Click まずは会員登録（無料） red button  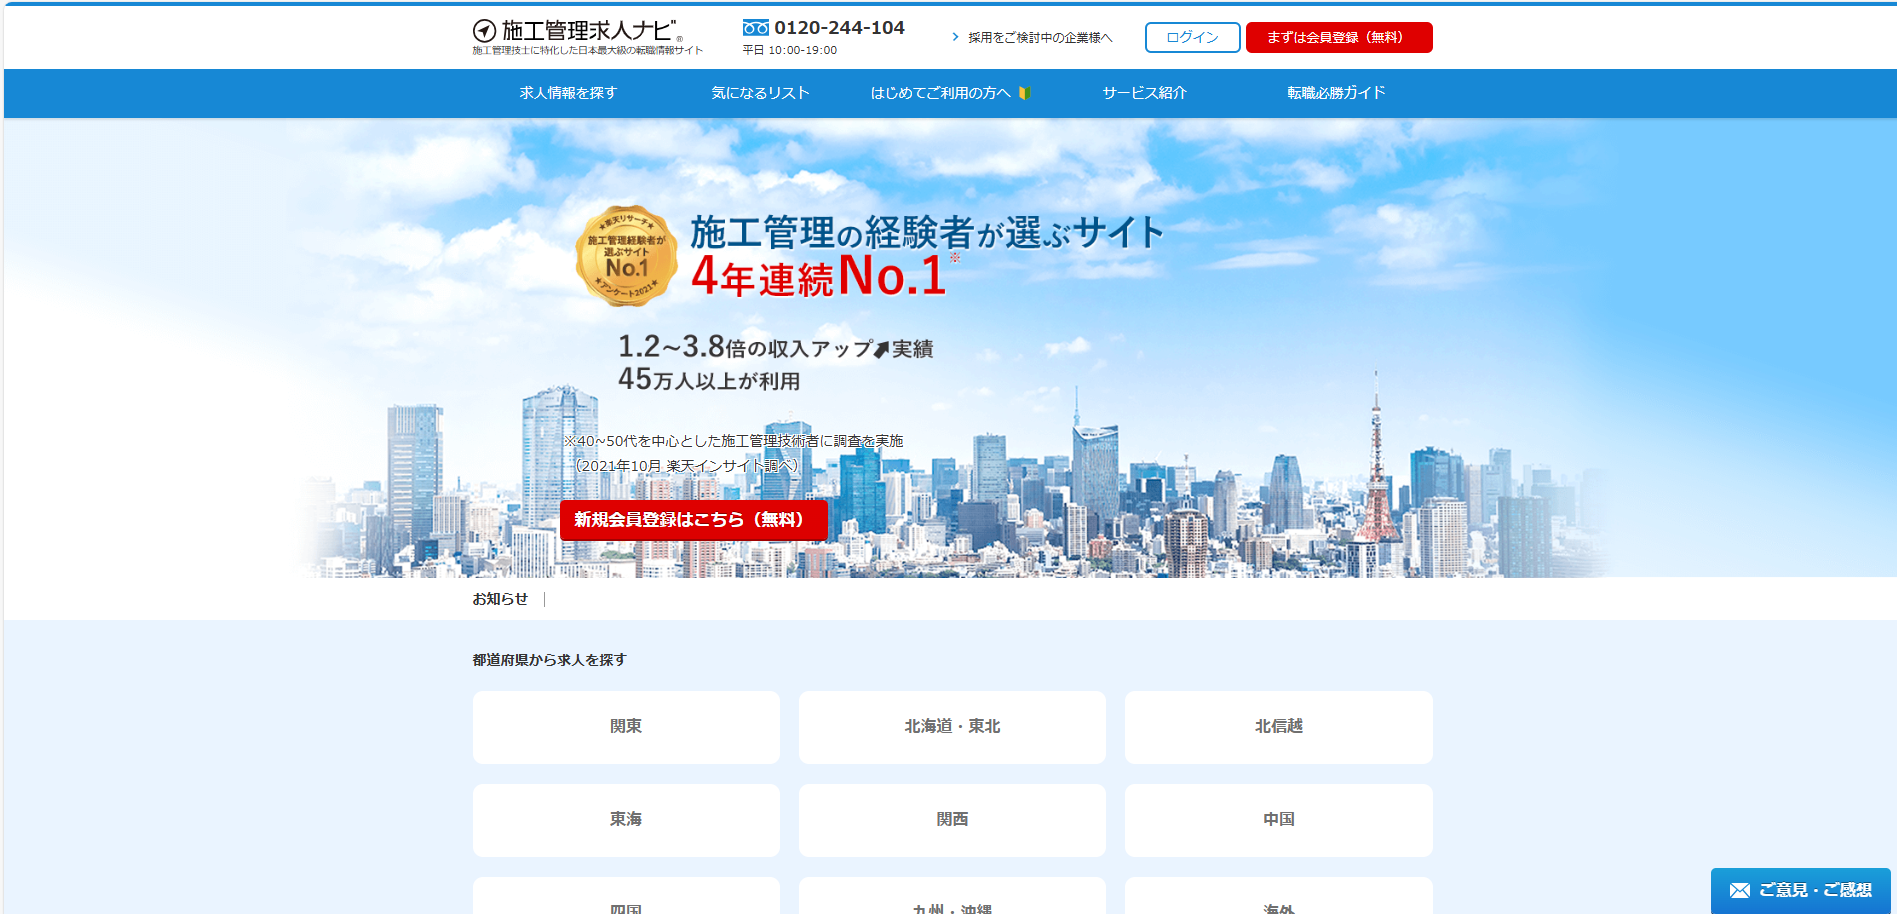click(1338, 37)
